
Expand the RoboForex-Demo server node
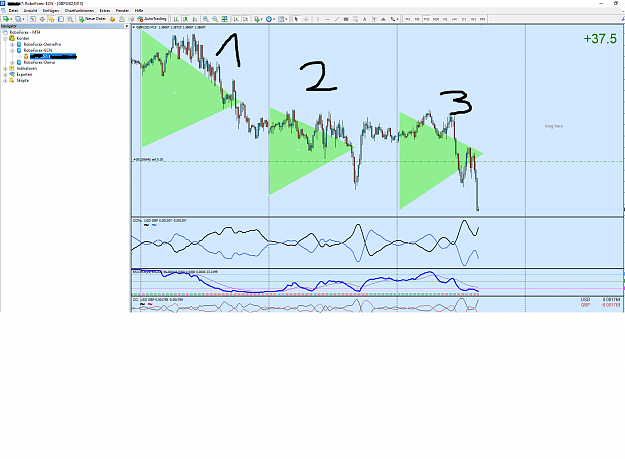click(x=12, y=63)
